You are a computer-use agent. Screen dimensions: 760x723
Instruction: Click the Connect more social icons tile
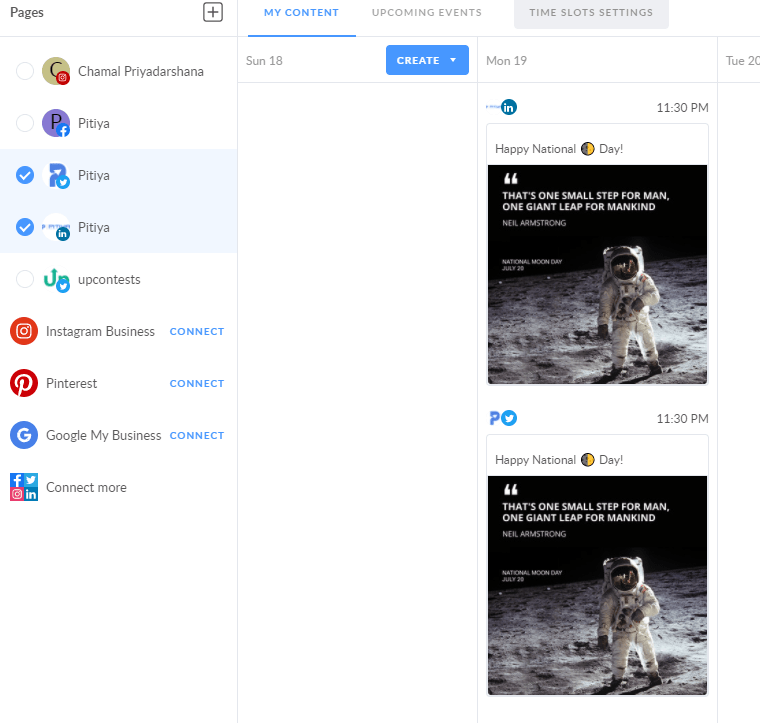pyautogui.click(x=24, y=487)
